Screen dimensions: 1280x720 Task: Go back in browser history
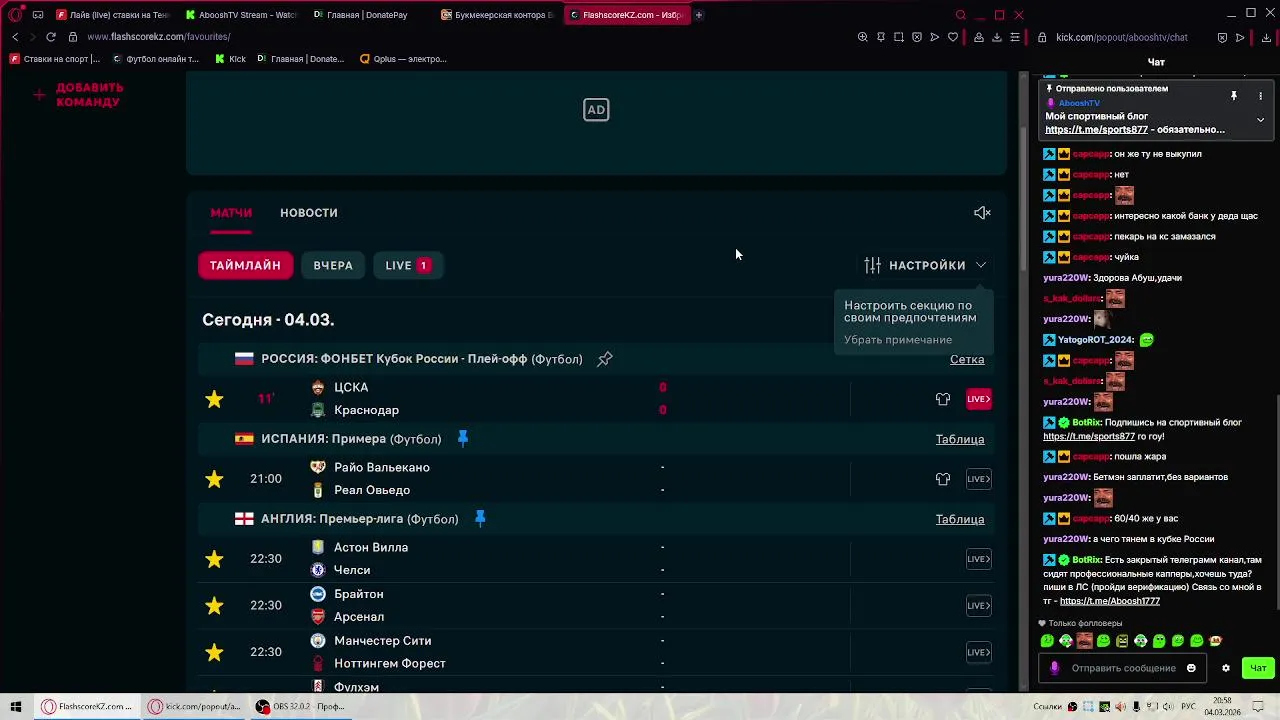click(15, 37)
